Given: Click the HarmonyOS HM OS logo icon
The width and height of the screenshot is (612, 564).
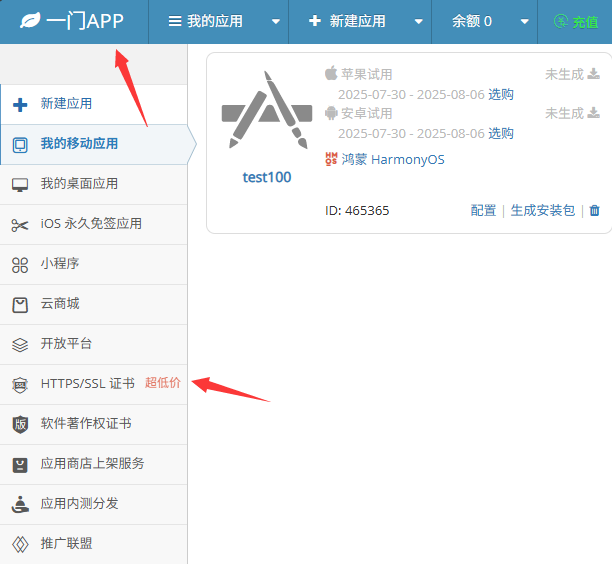Looking at the screenshot, I should point(331,159).
